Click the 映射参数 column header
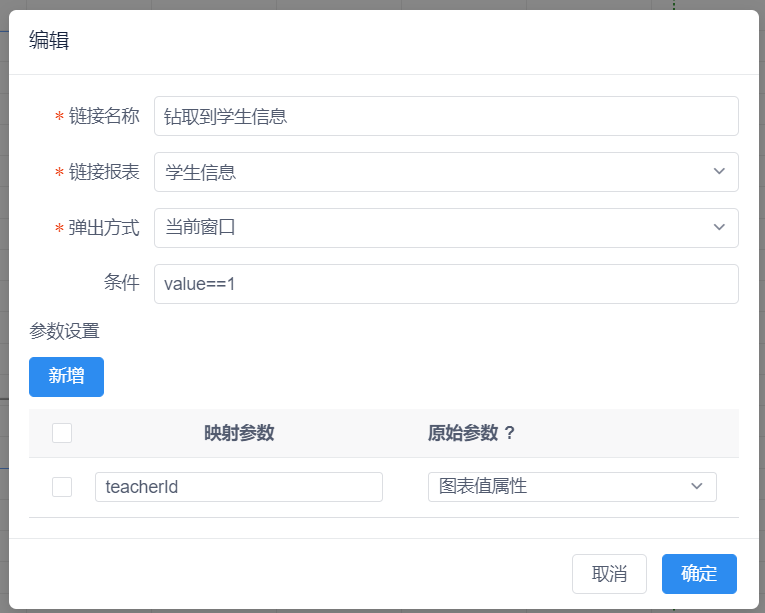Image resolution: width=765 pixels, height=613 pixels. [x=239, y=432]
